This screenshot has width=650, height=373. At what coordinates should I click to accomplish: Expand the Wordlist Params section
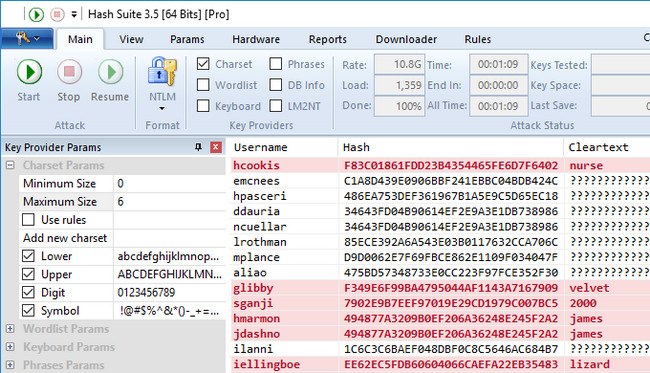(10, 329)
